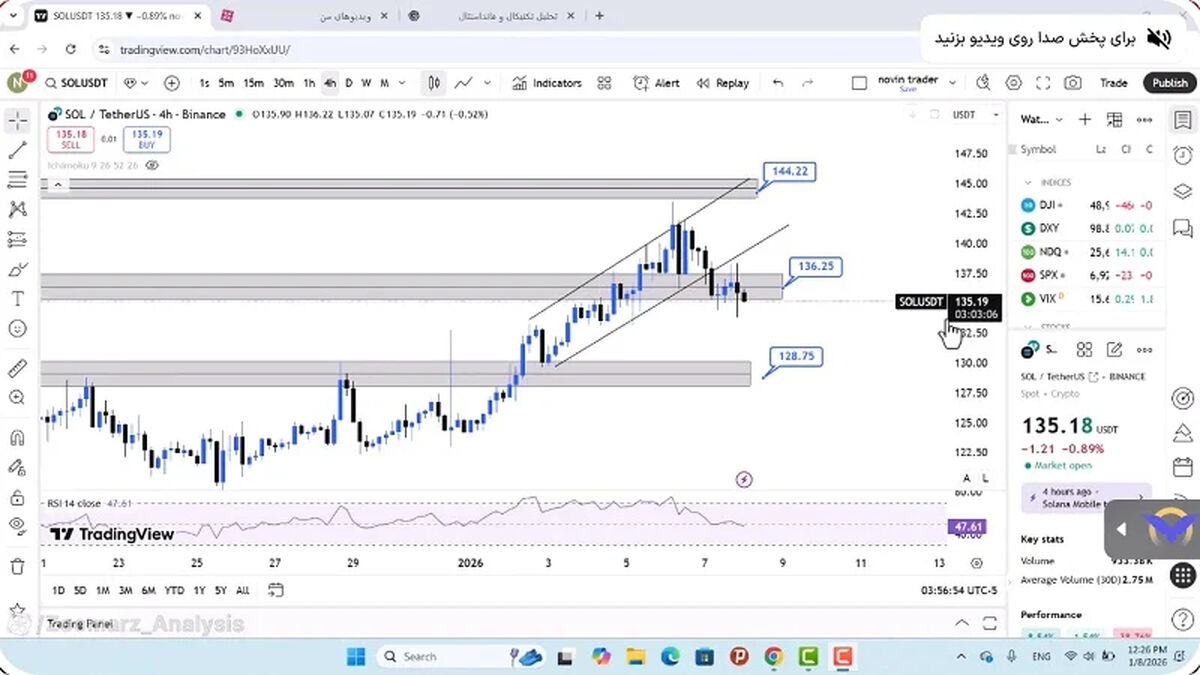Open the emoji icons tool
Screen dimensions: 1200x675
coord(17,328)
